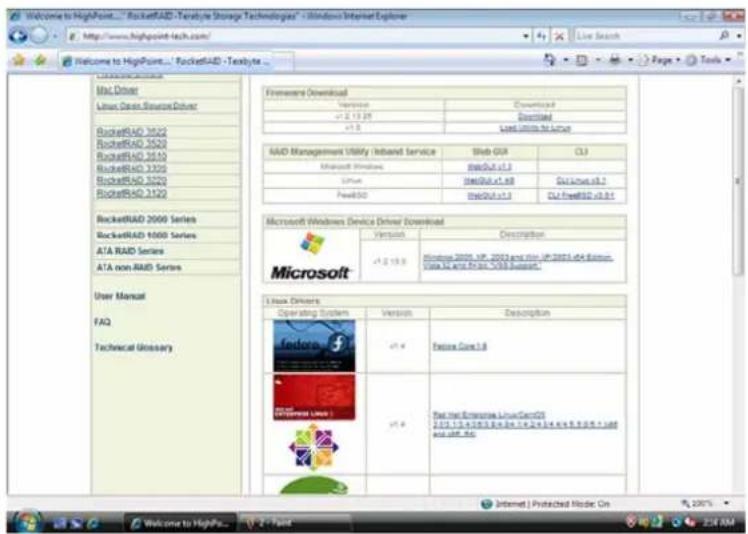Open the Mac Driver link
Viewport: 748px width, 534px height.
point(117,90)
